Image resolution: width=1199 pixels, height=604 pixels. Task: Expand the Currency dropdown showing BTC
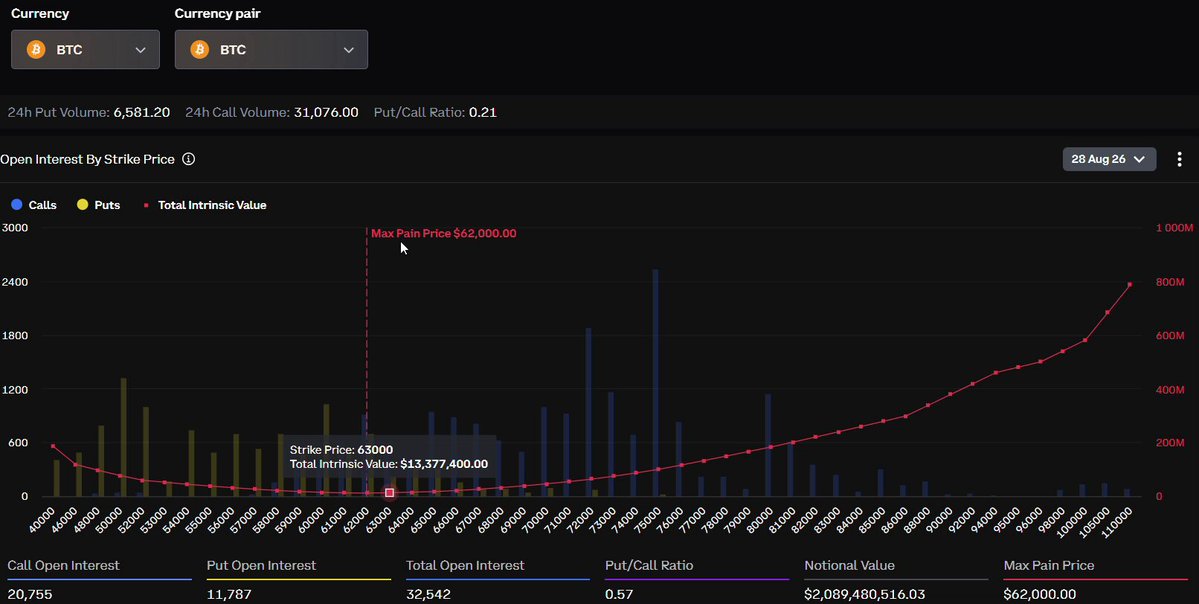[85, 50]
